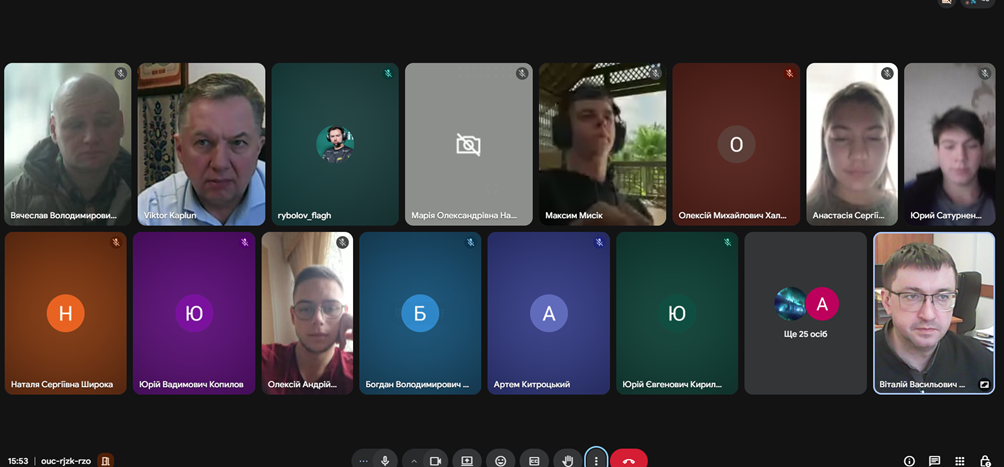Click the screen icon on Віталій Васильович tile

pyautogui.click(x=984, y=384)
